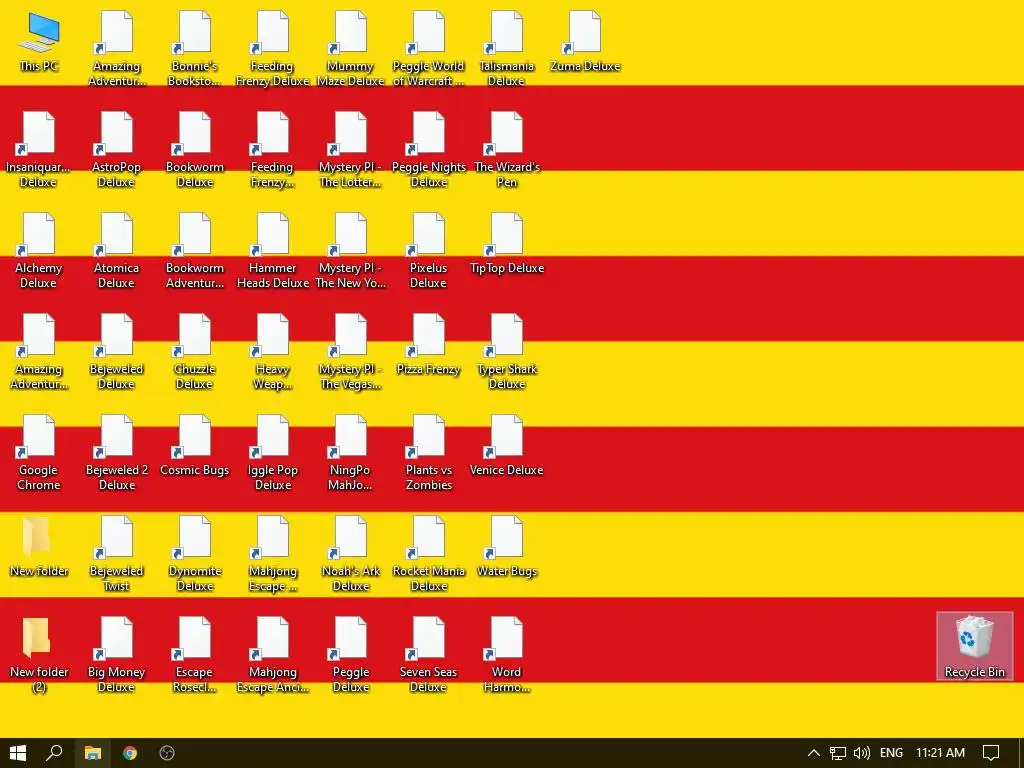Select the Talismania Deluxe shortcut

pyautogui.click(x=506, y=48)
